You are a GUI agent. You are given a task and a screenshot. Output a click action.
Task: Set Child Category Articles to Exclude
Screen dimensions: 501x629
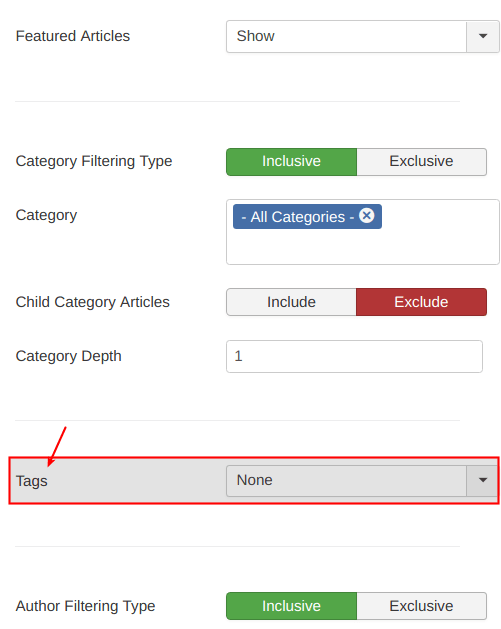coord(422,302)
